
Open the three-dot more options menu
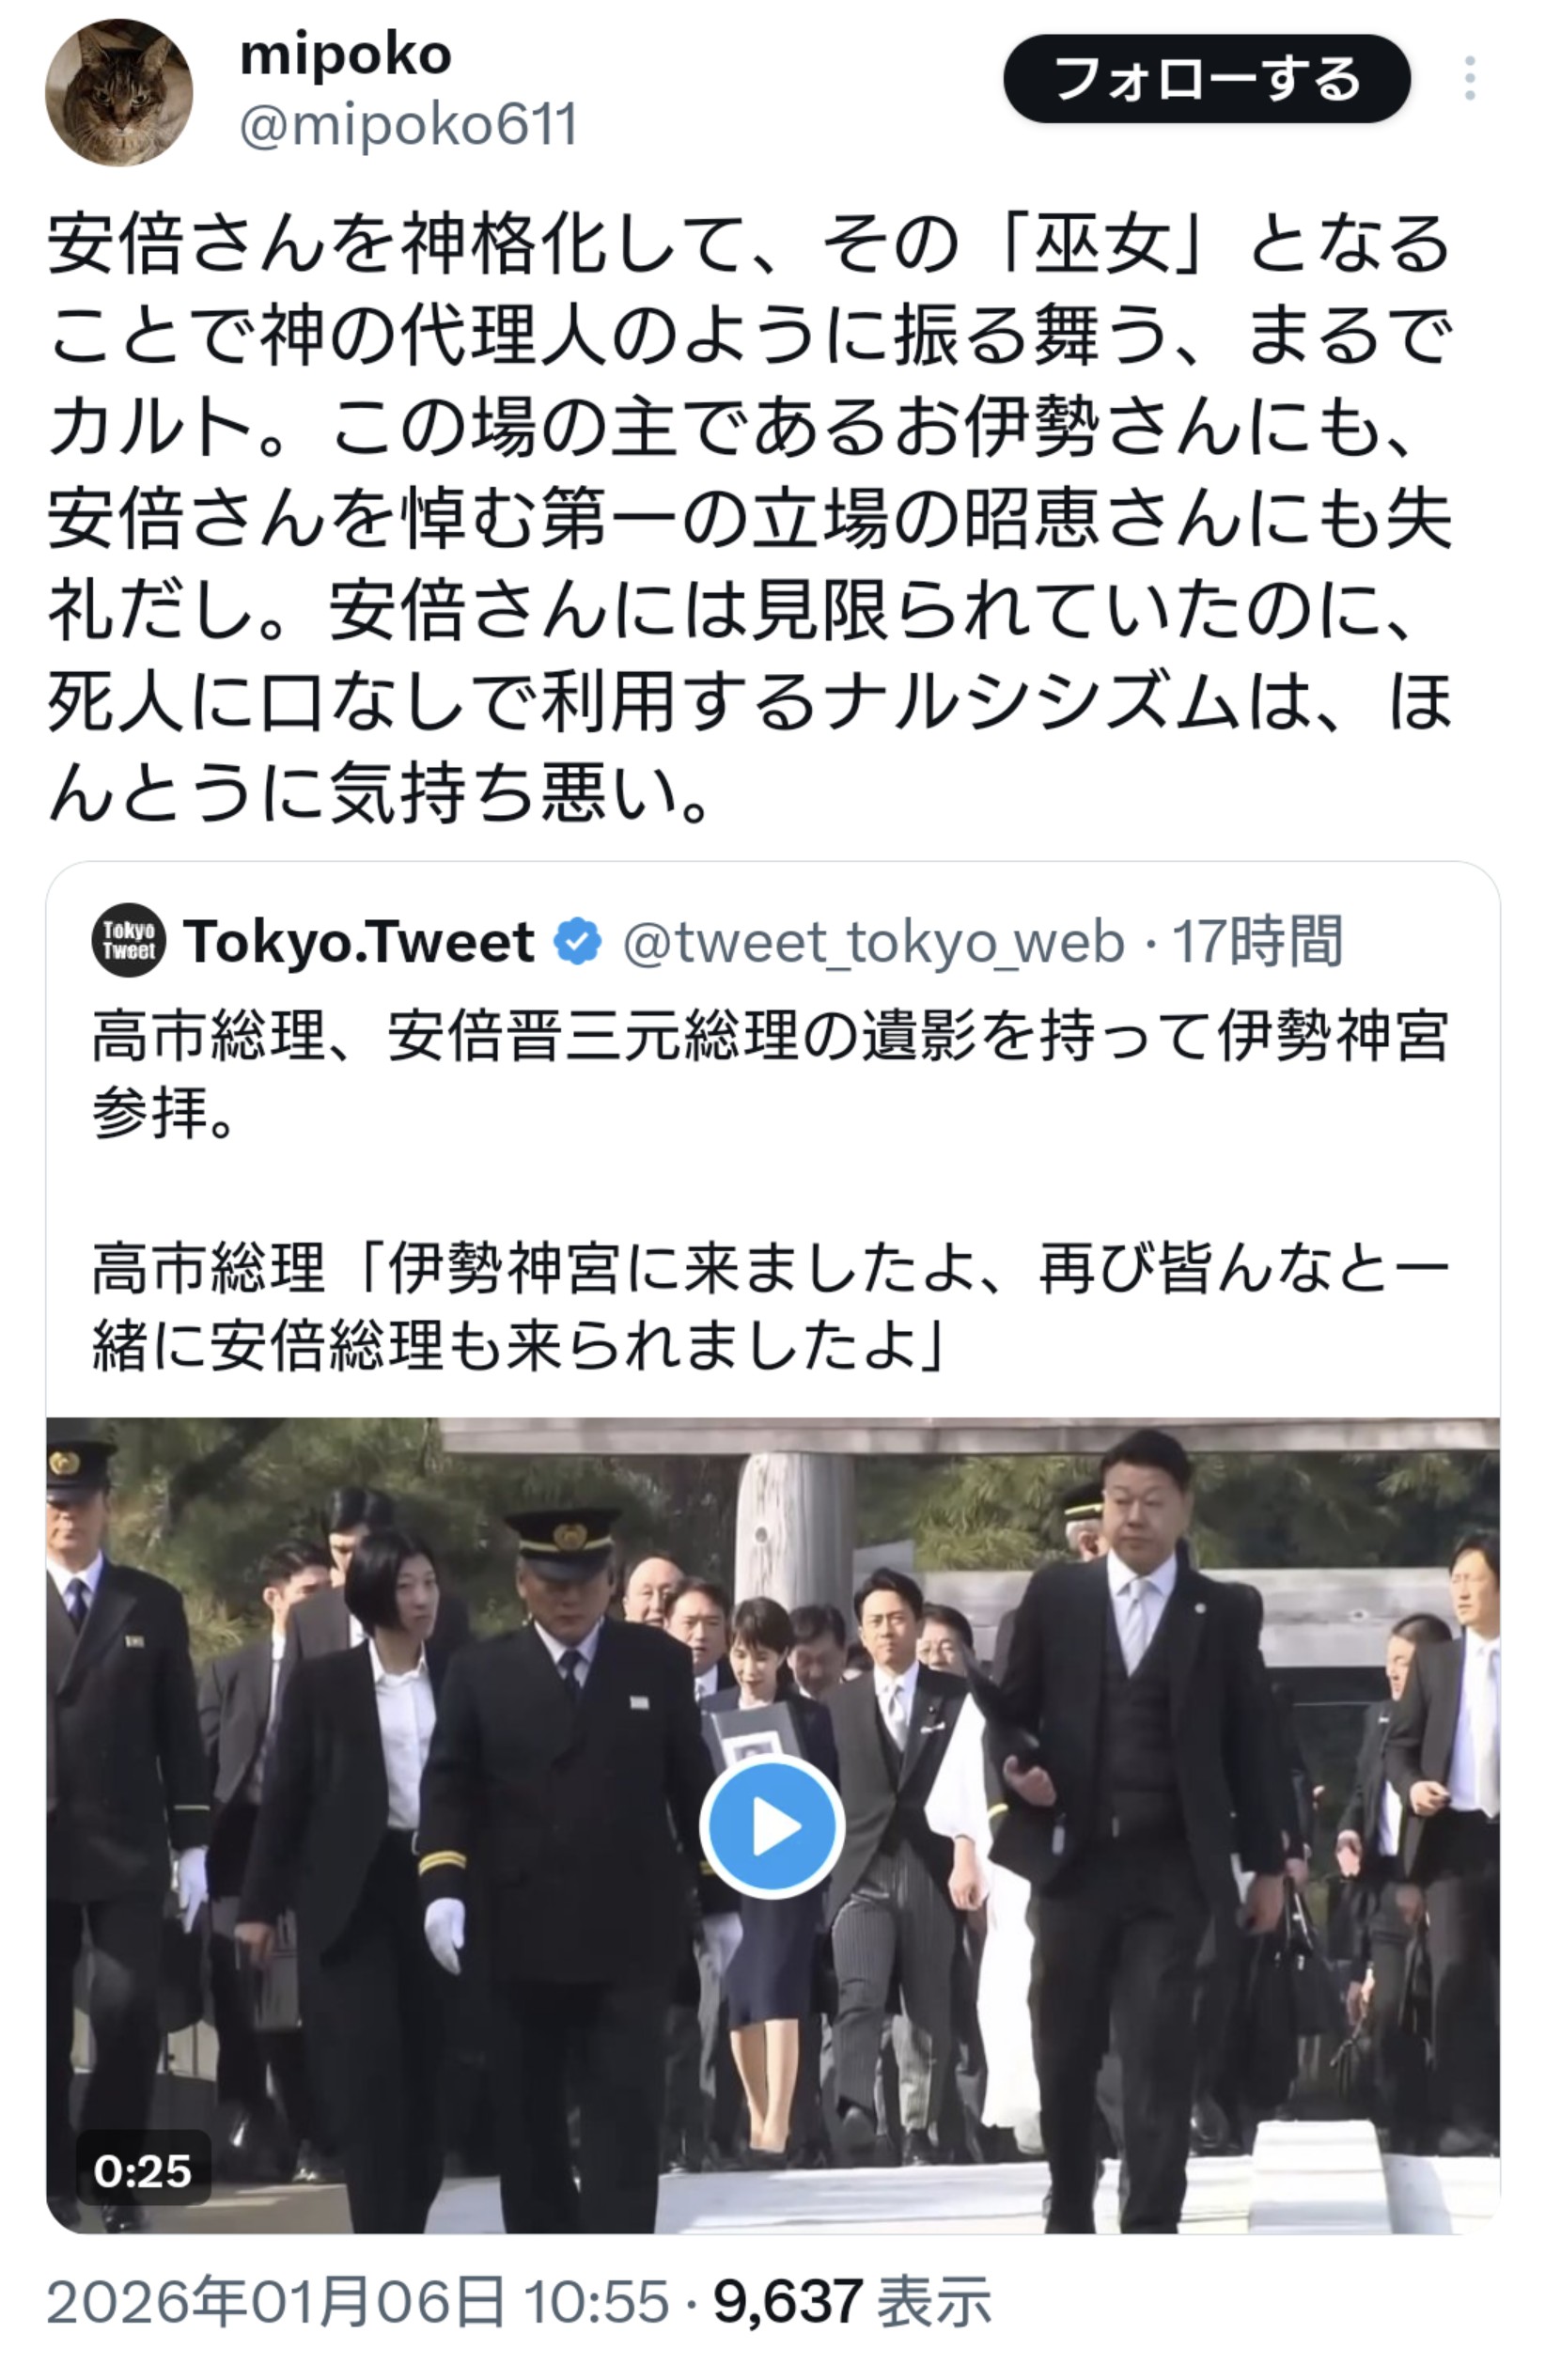click(1469, 79)
